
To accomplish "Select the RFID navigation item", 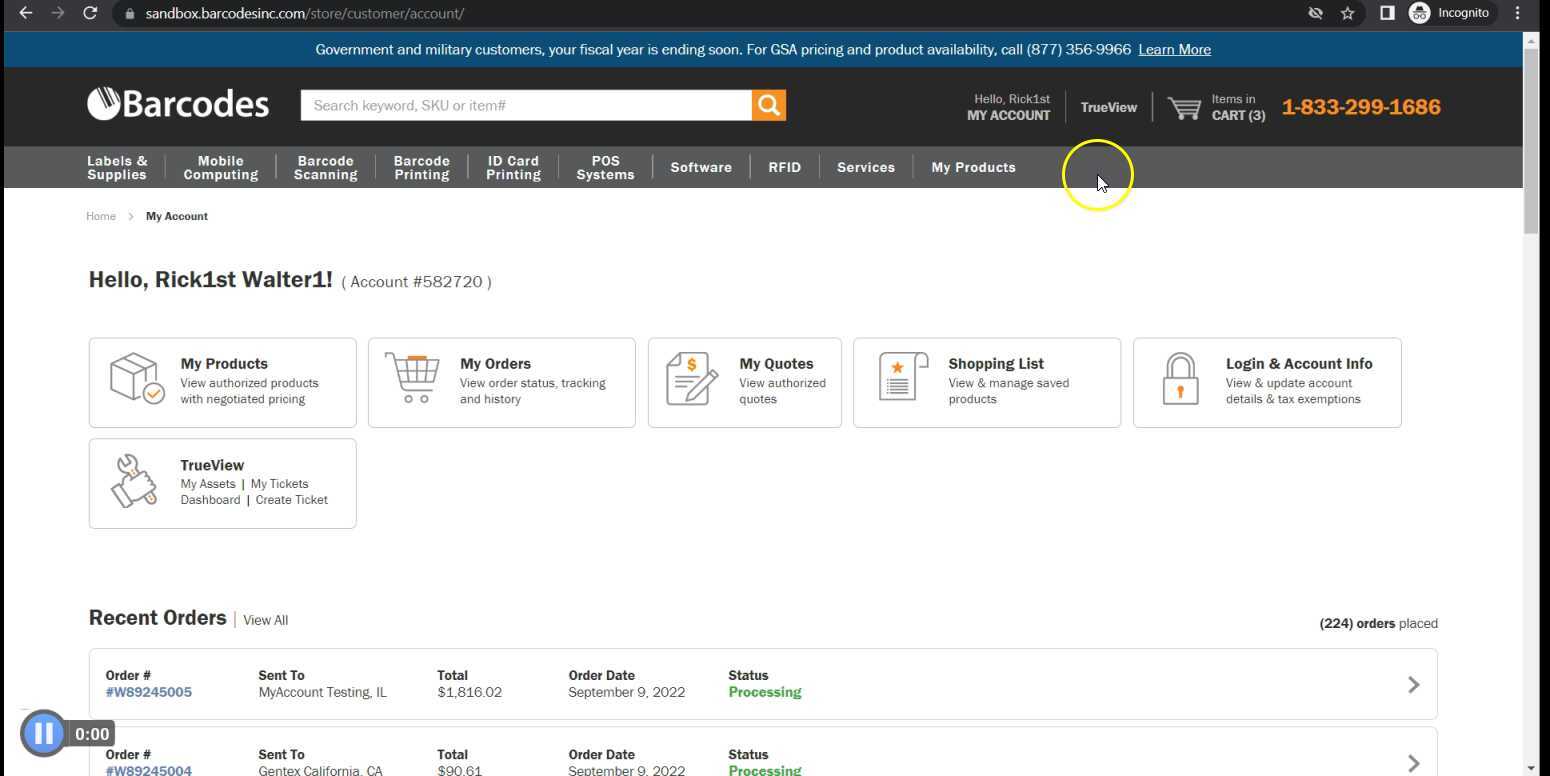I will click(784, 167).
